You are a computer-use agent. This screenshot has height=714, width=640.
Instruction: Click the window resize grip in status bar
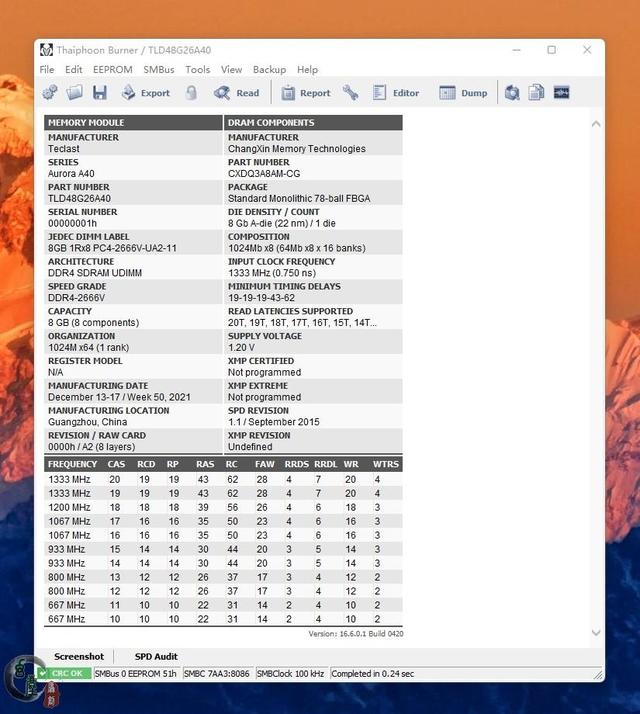click(x=598, y=674)
